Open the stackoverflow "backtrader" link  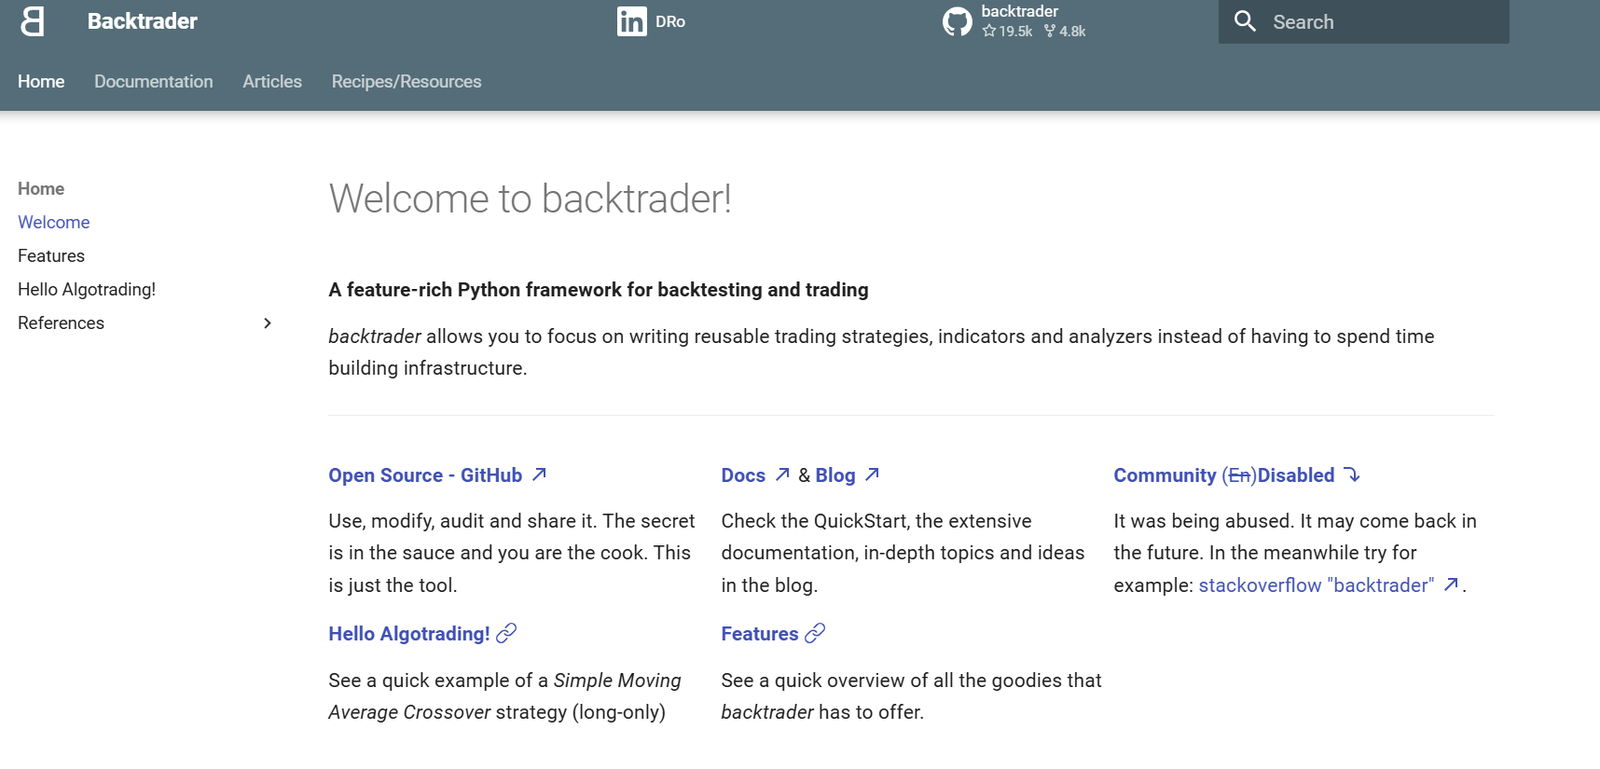tap(1316, 585)
